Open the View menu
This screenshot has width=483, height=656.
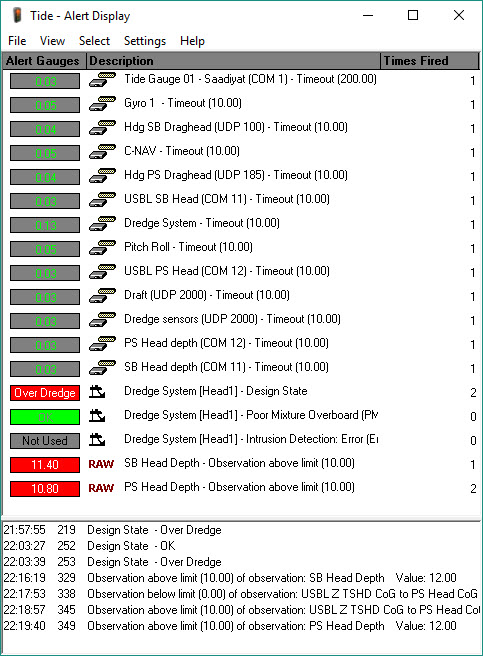(x=52, y=41)
